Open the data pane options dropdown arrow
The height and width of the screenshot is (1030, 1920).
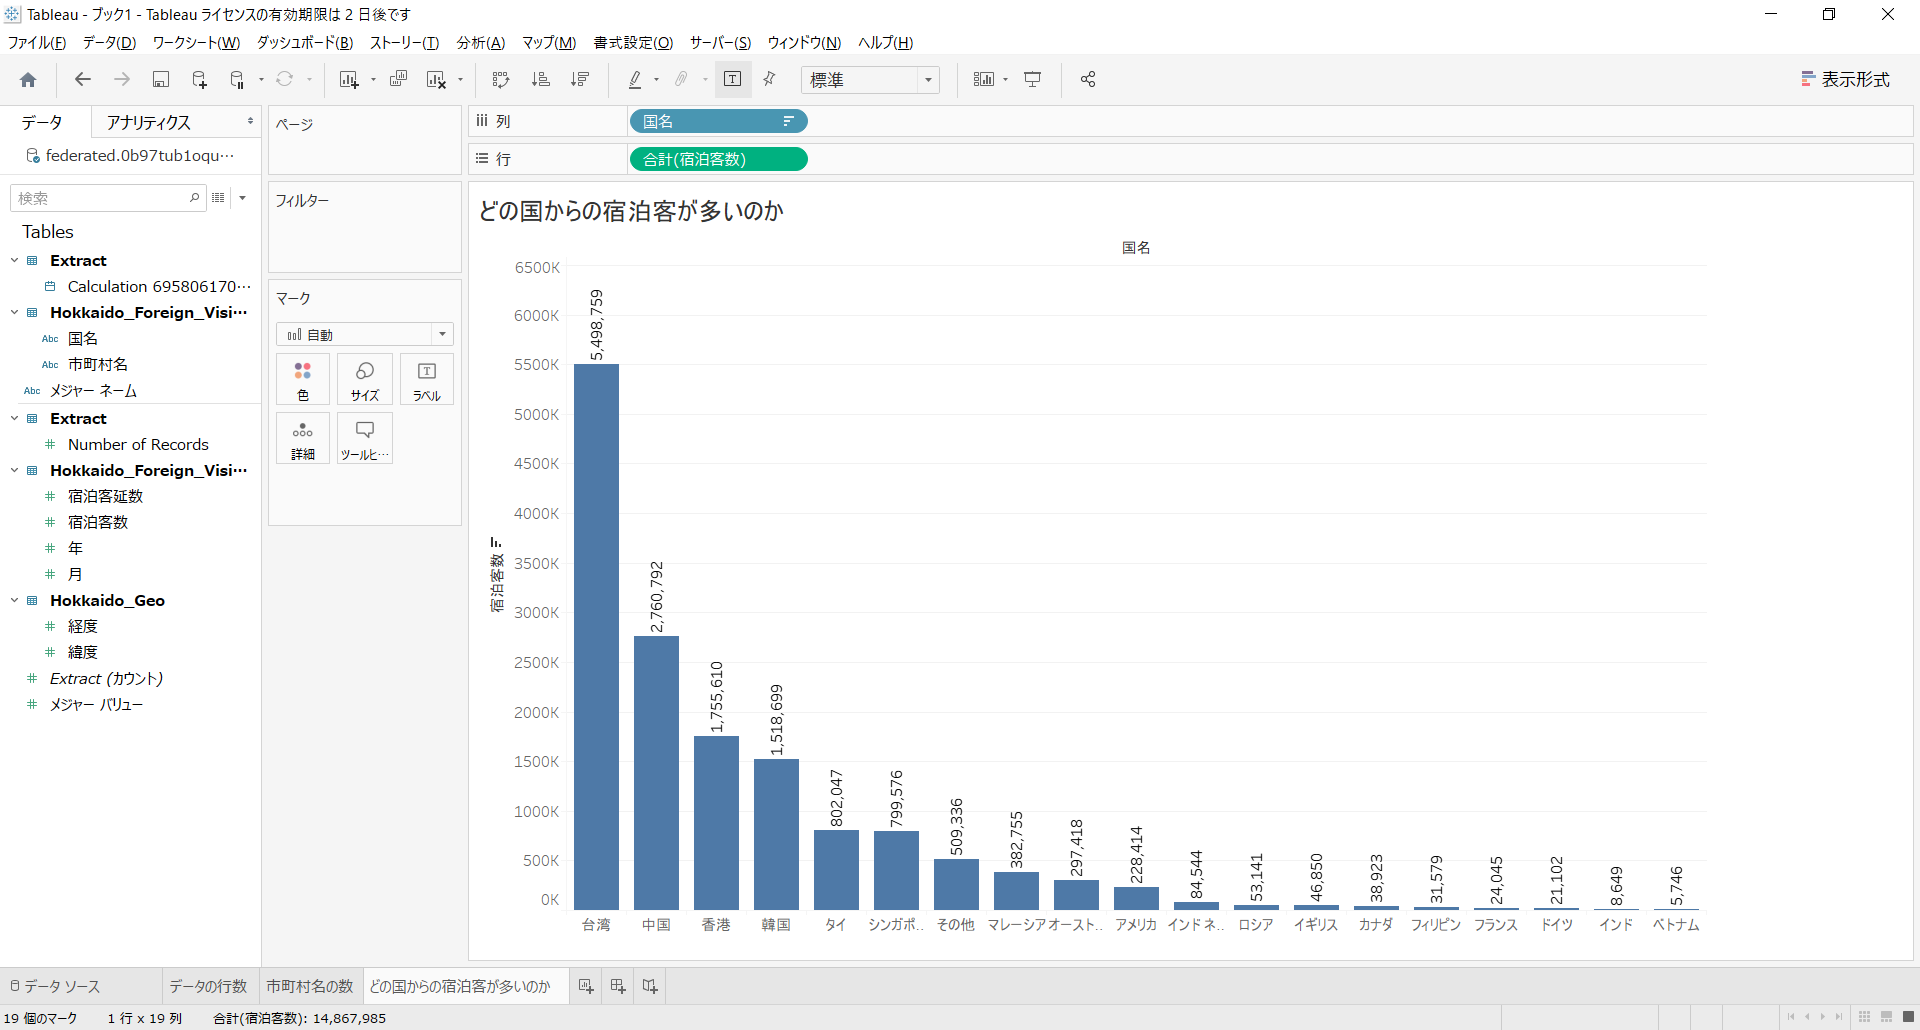243,198
